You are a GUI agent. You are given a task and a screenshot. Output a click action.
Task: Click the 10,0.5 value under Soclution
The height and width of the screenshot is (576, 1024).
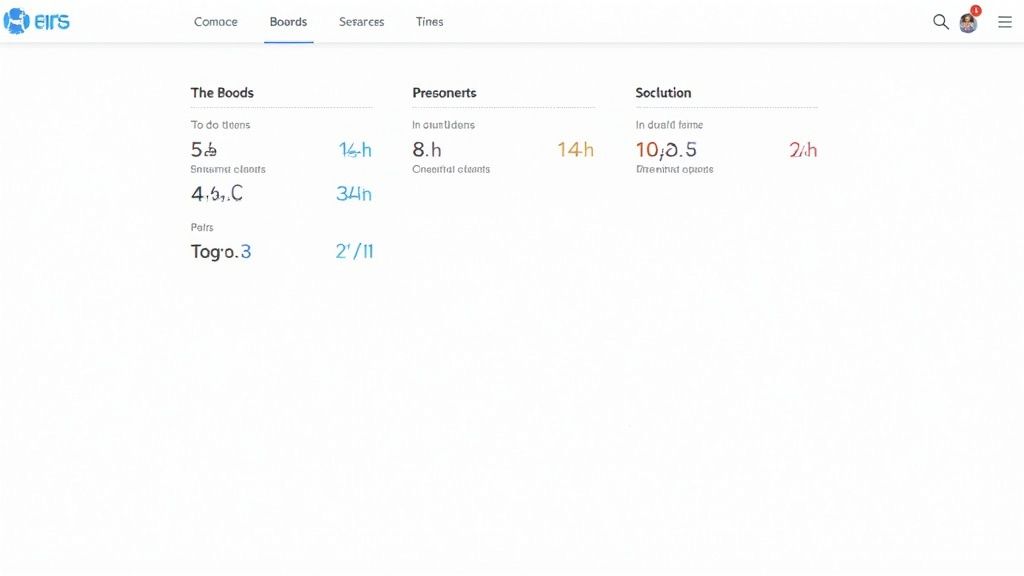pyautogui.click(x=666, y=150)
